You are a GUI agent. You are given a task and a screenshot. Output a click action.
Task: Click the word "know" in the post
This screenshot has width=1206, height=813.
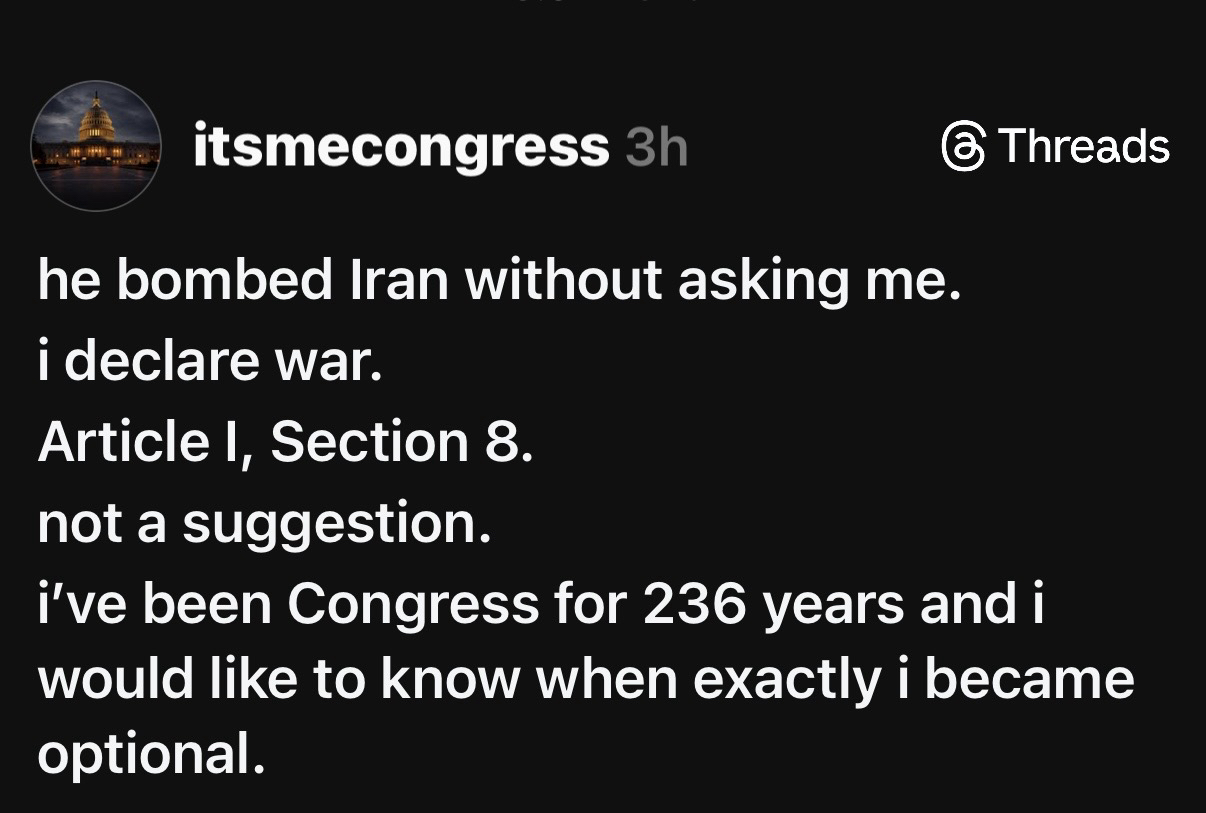(450, 680)
